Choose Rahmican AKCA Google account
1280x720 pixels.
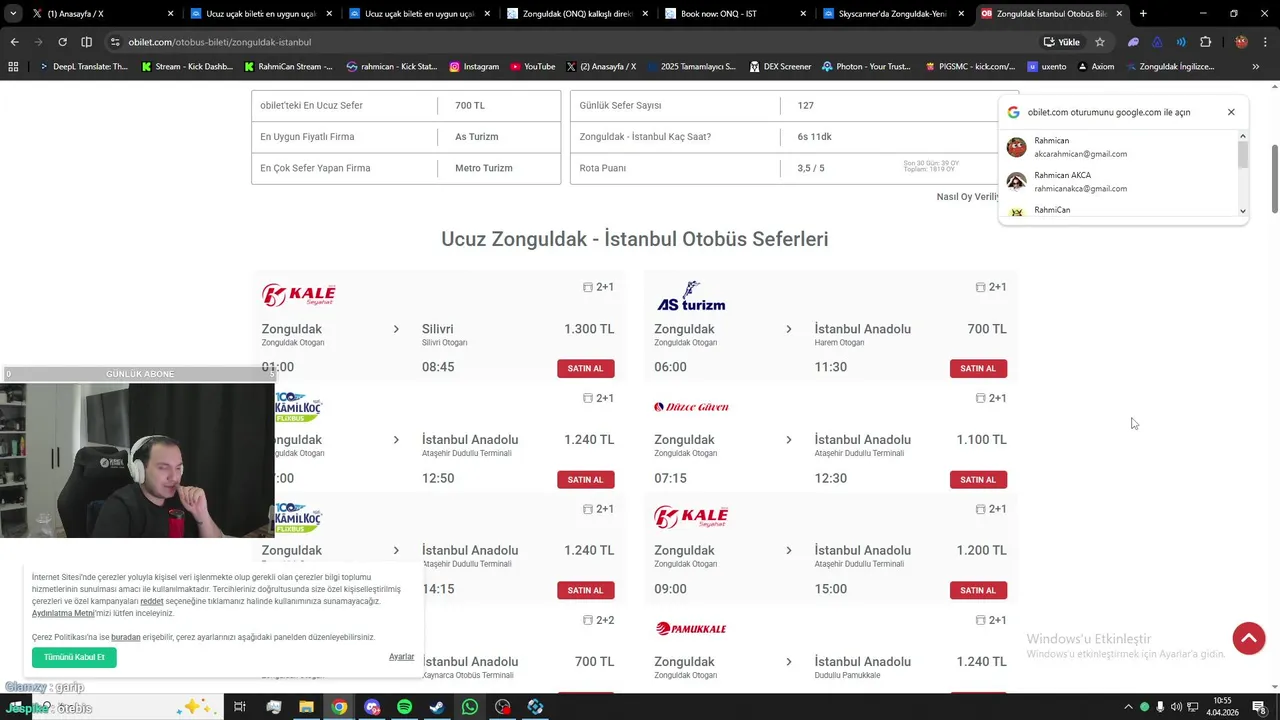1120,181
